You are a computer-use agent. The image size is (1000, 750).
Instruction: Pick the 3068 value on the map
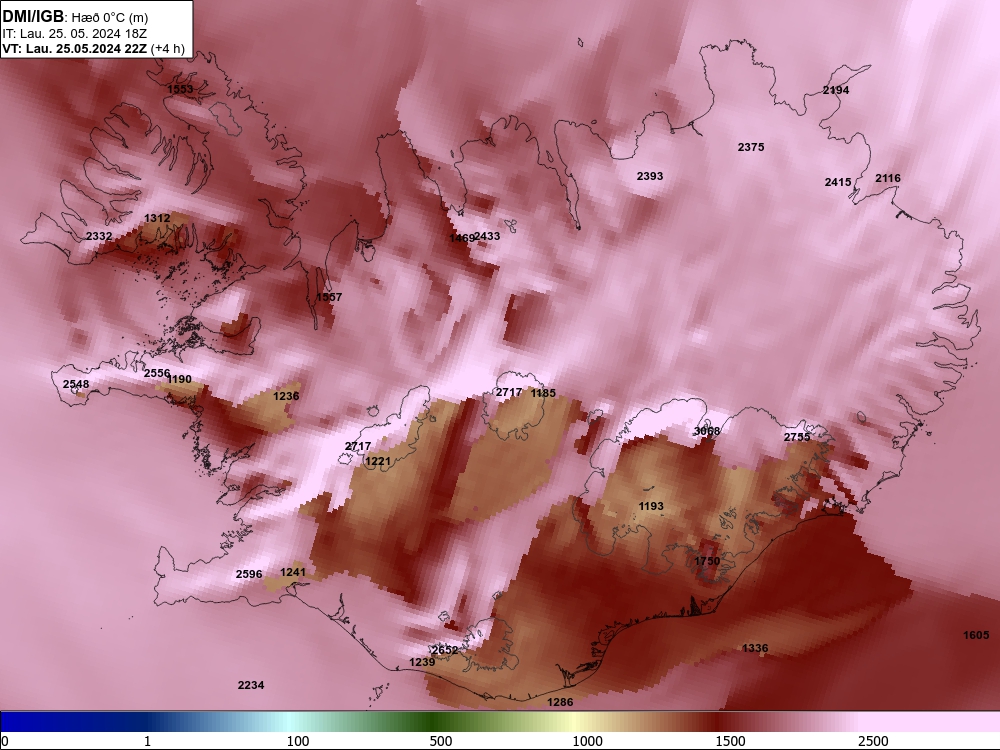click(707, 431)
